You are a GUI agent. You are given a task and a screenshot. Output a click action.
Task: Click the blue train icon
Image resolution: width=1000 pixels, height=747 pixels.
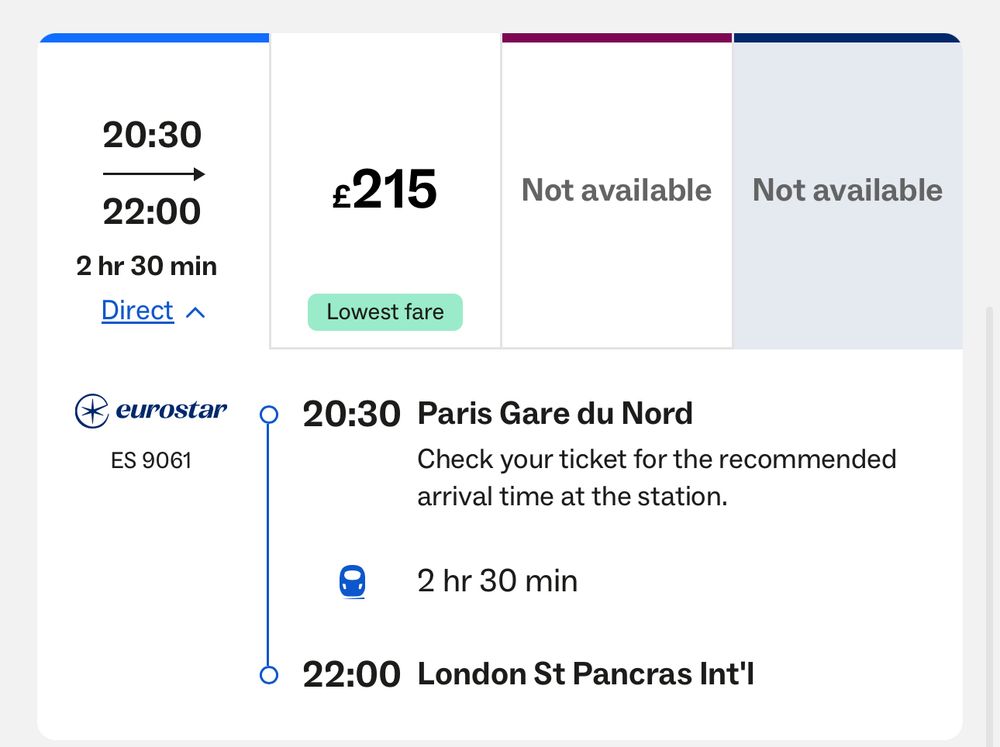352,581
